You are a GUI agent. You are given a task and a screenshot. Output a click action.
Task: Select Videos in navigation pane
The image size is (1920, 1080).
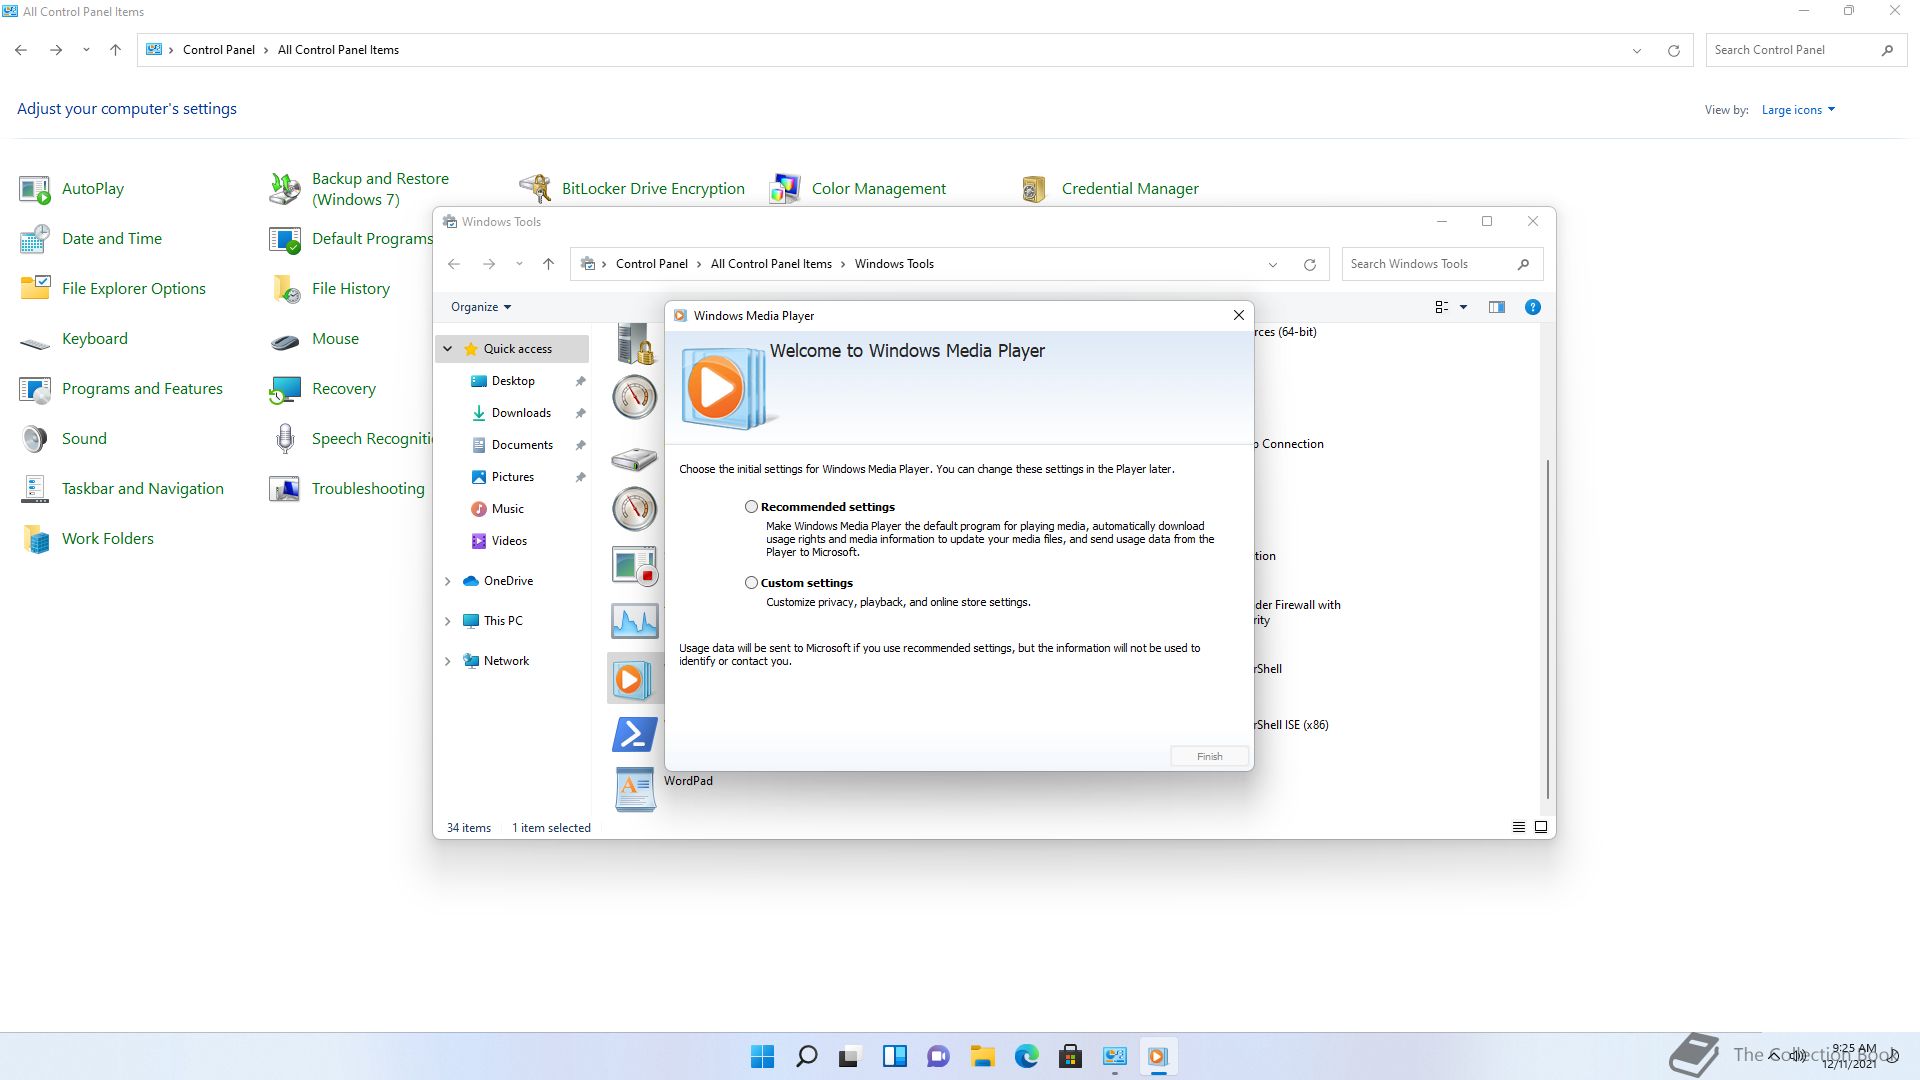[x=509, y=541]
